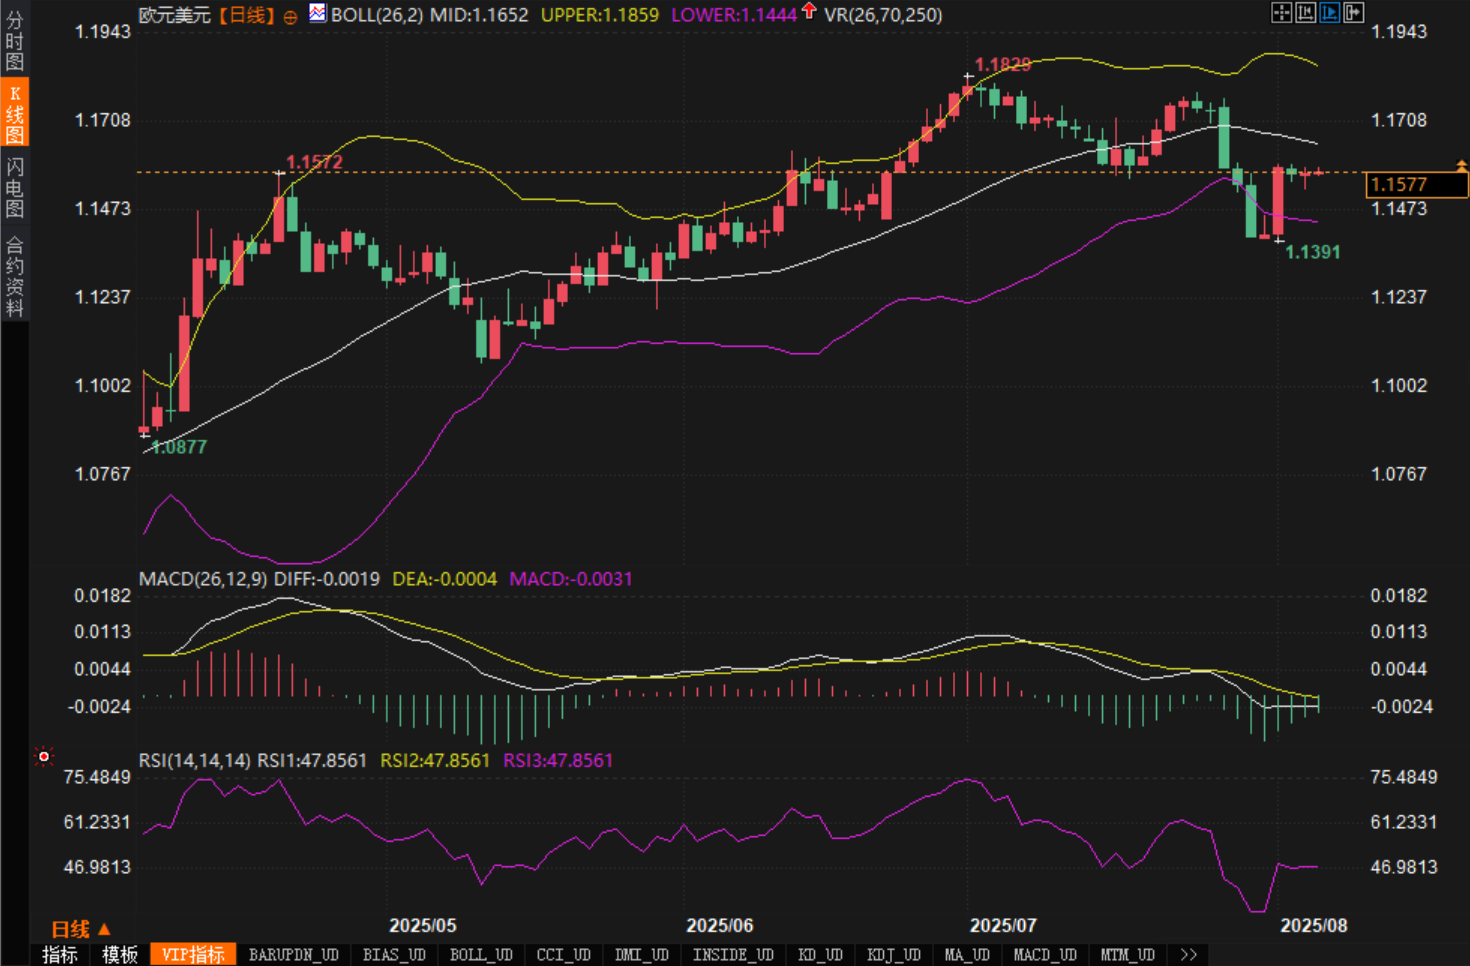1470x966 pixels.
Task: Click the 1.1829 high price marker
Action: 1003,65
